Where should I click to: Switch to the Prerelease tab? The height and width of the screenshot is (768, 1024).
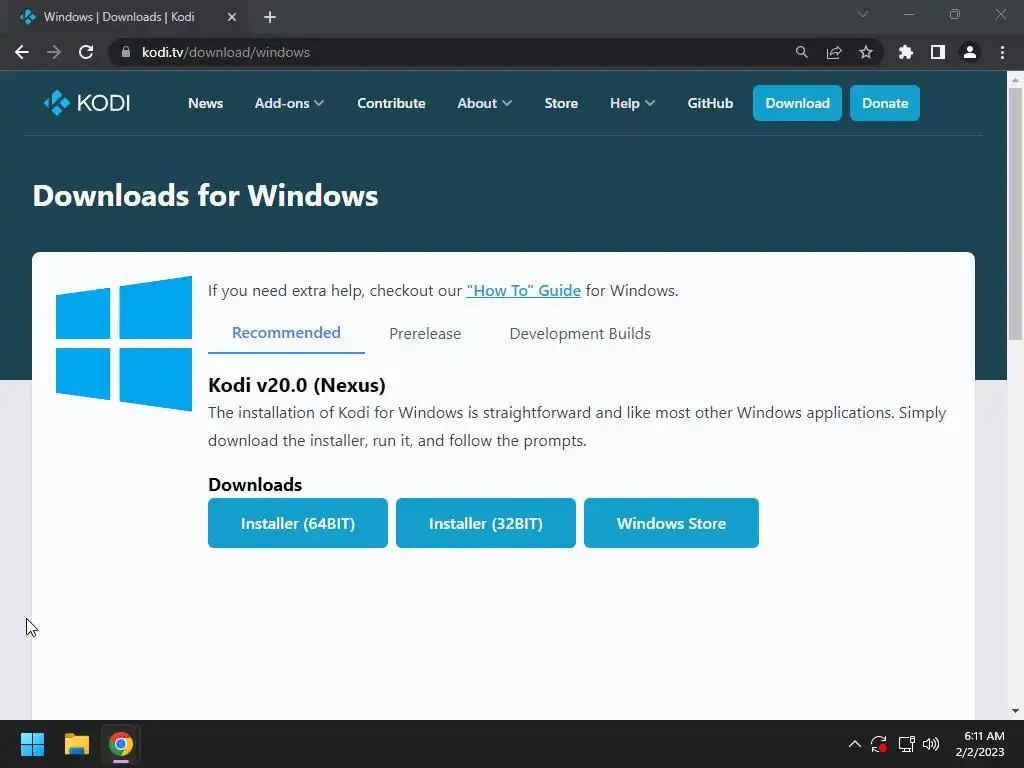[425, 334]
